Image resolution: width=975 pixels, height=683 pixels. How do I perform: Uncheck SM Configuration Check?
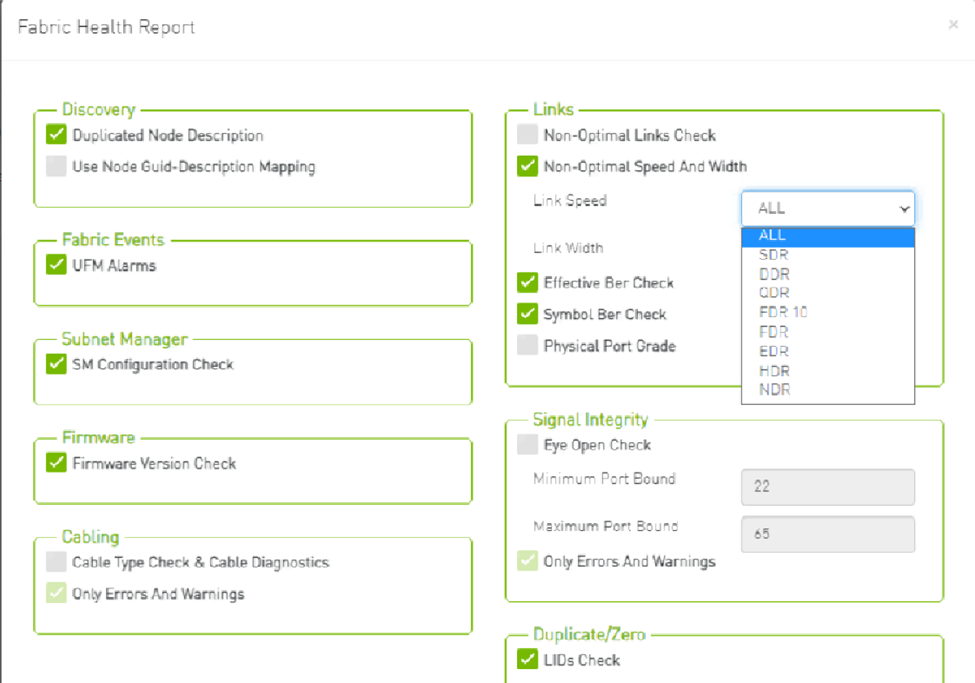click(x=56, y=364)
